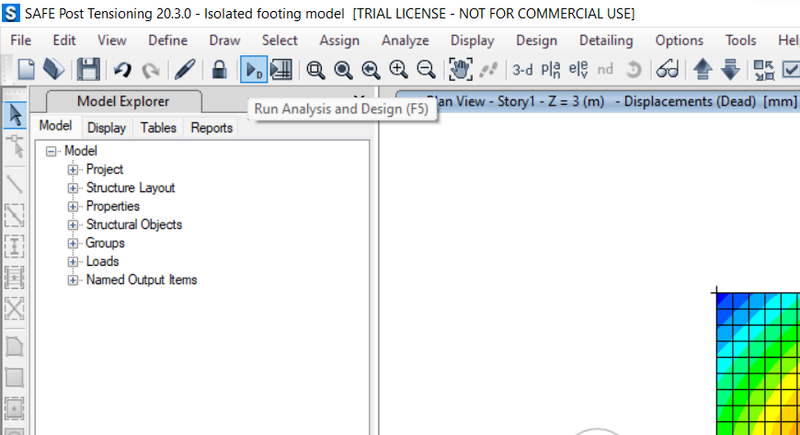This screenshot has width=800, height=435.
Task: Pick dashed-box tool with centered square
Action: point(14,278)
